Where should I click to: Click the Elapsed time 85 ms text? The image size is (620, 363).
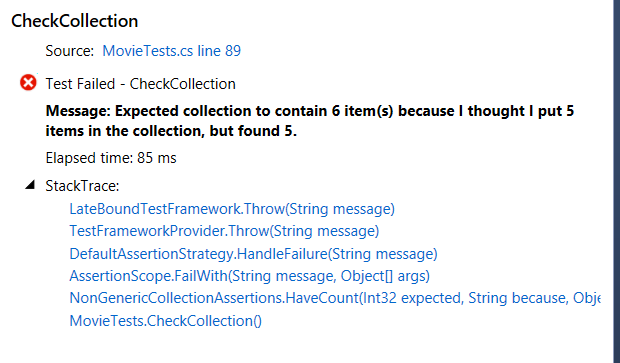point(111,158)
